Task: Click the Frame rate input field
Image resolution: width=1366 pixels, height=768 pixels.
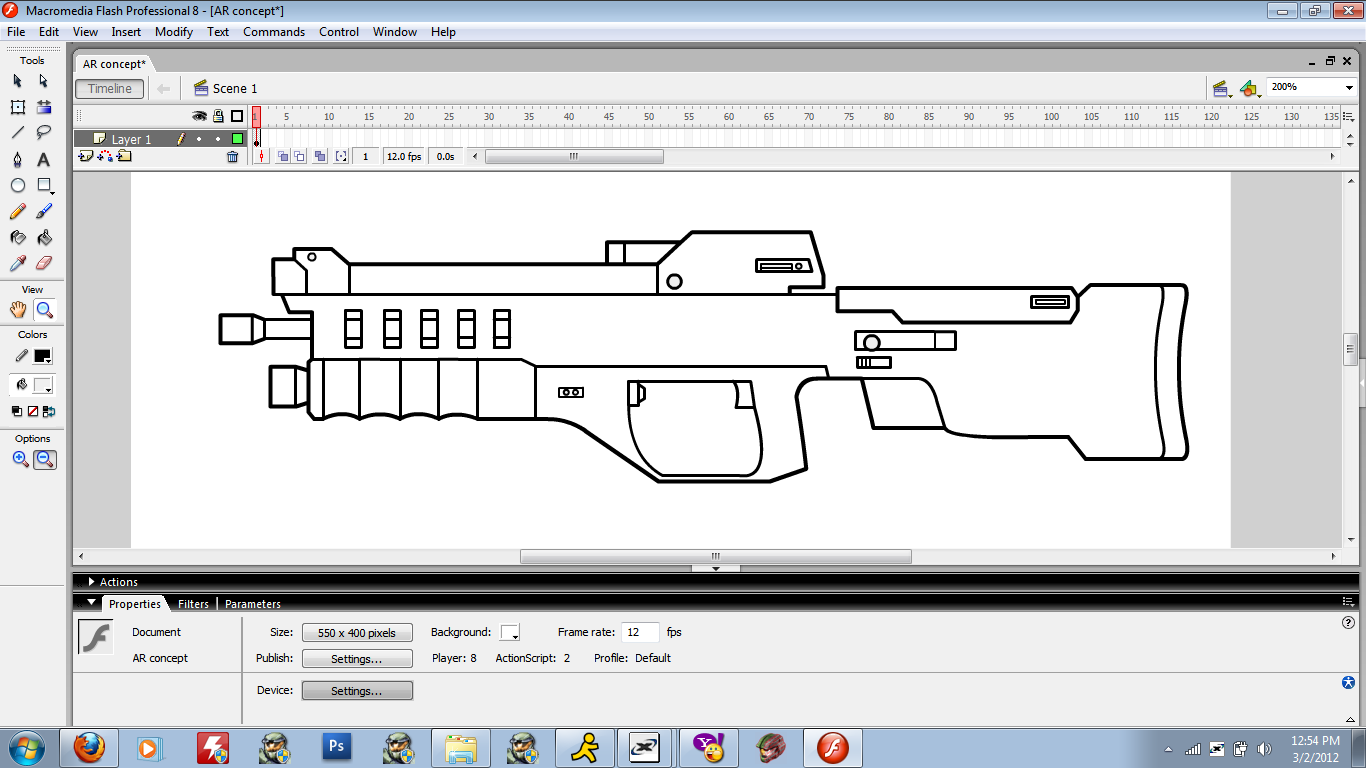Action: (640, 632)
